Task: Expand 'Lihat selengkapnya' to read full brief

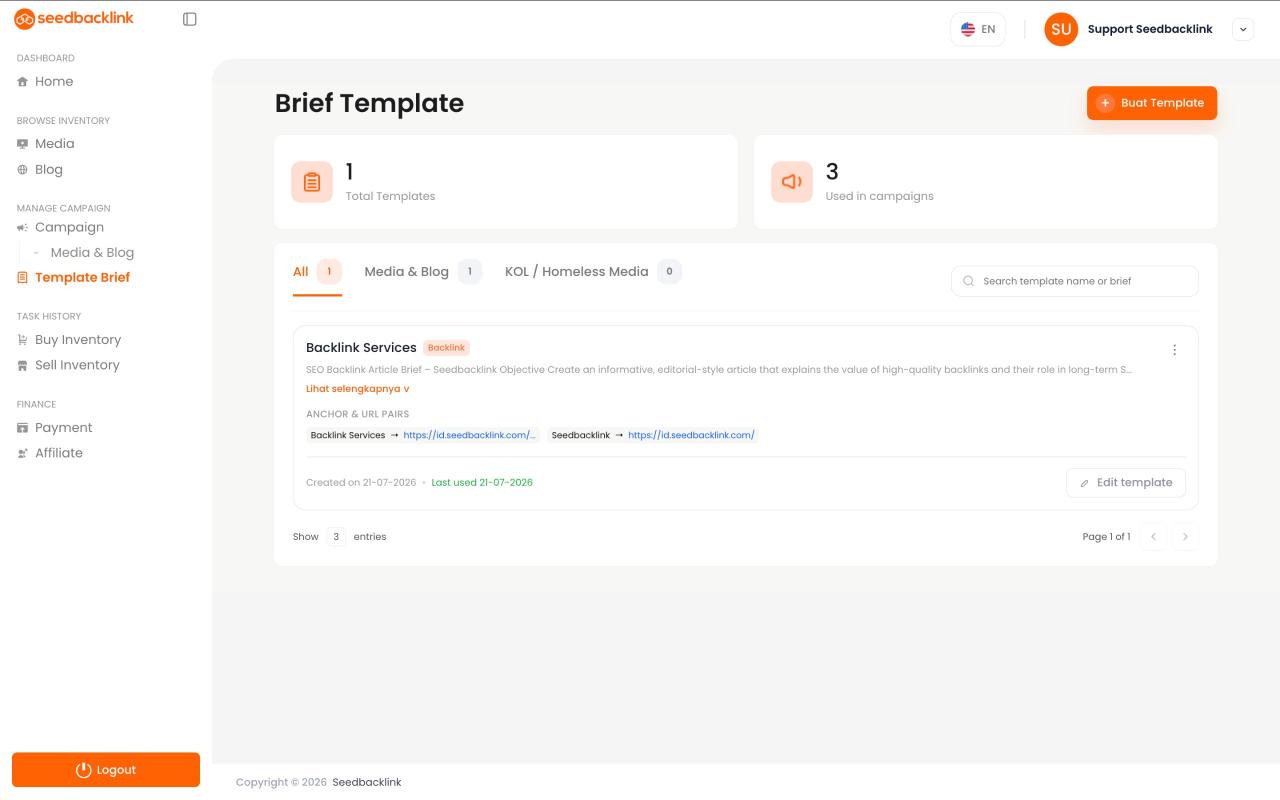Action: coord(357,389)
